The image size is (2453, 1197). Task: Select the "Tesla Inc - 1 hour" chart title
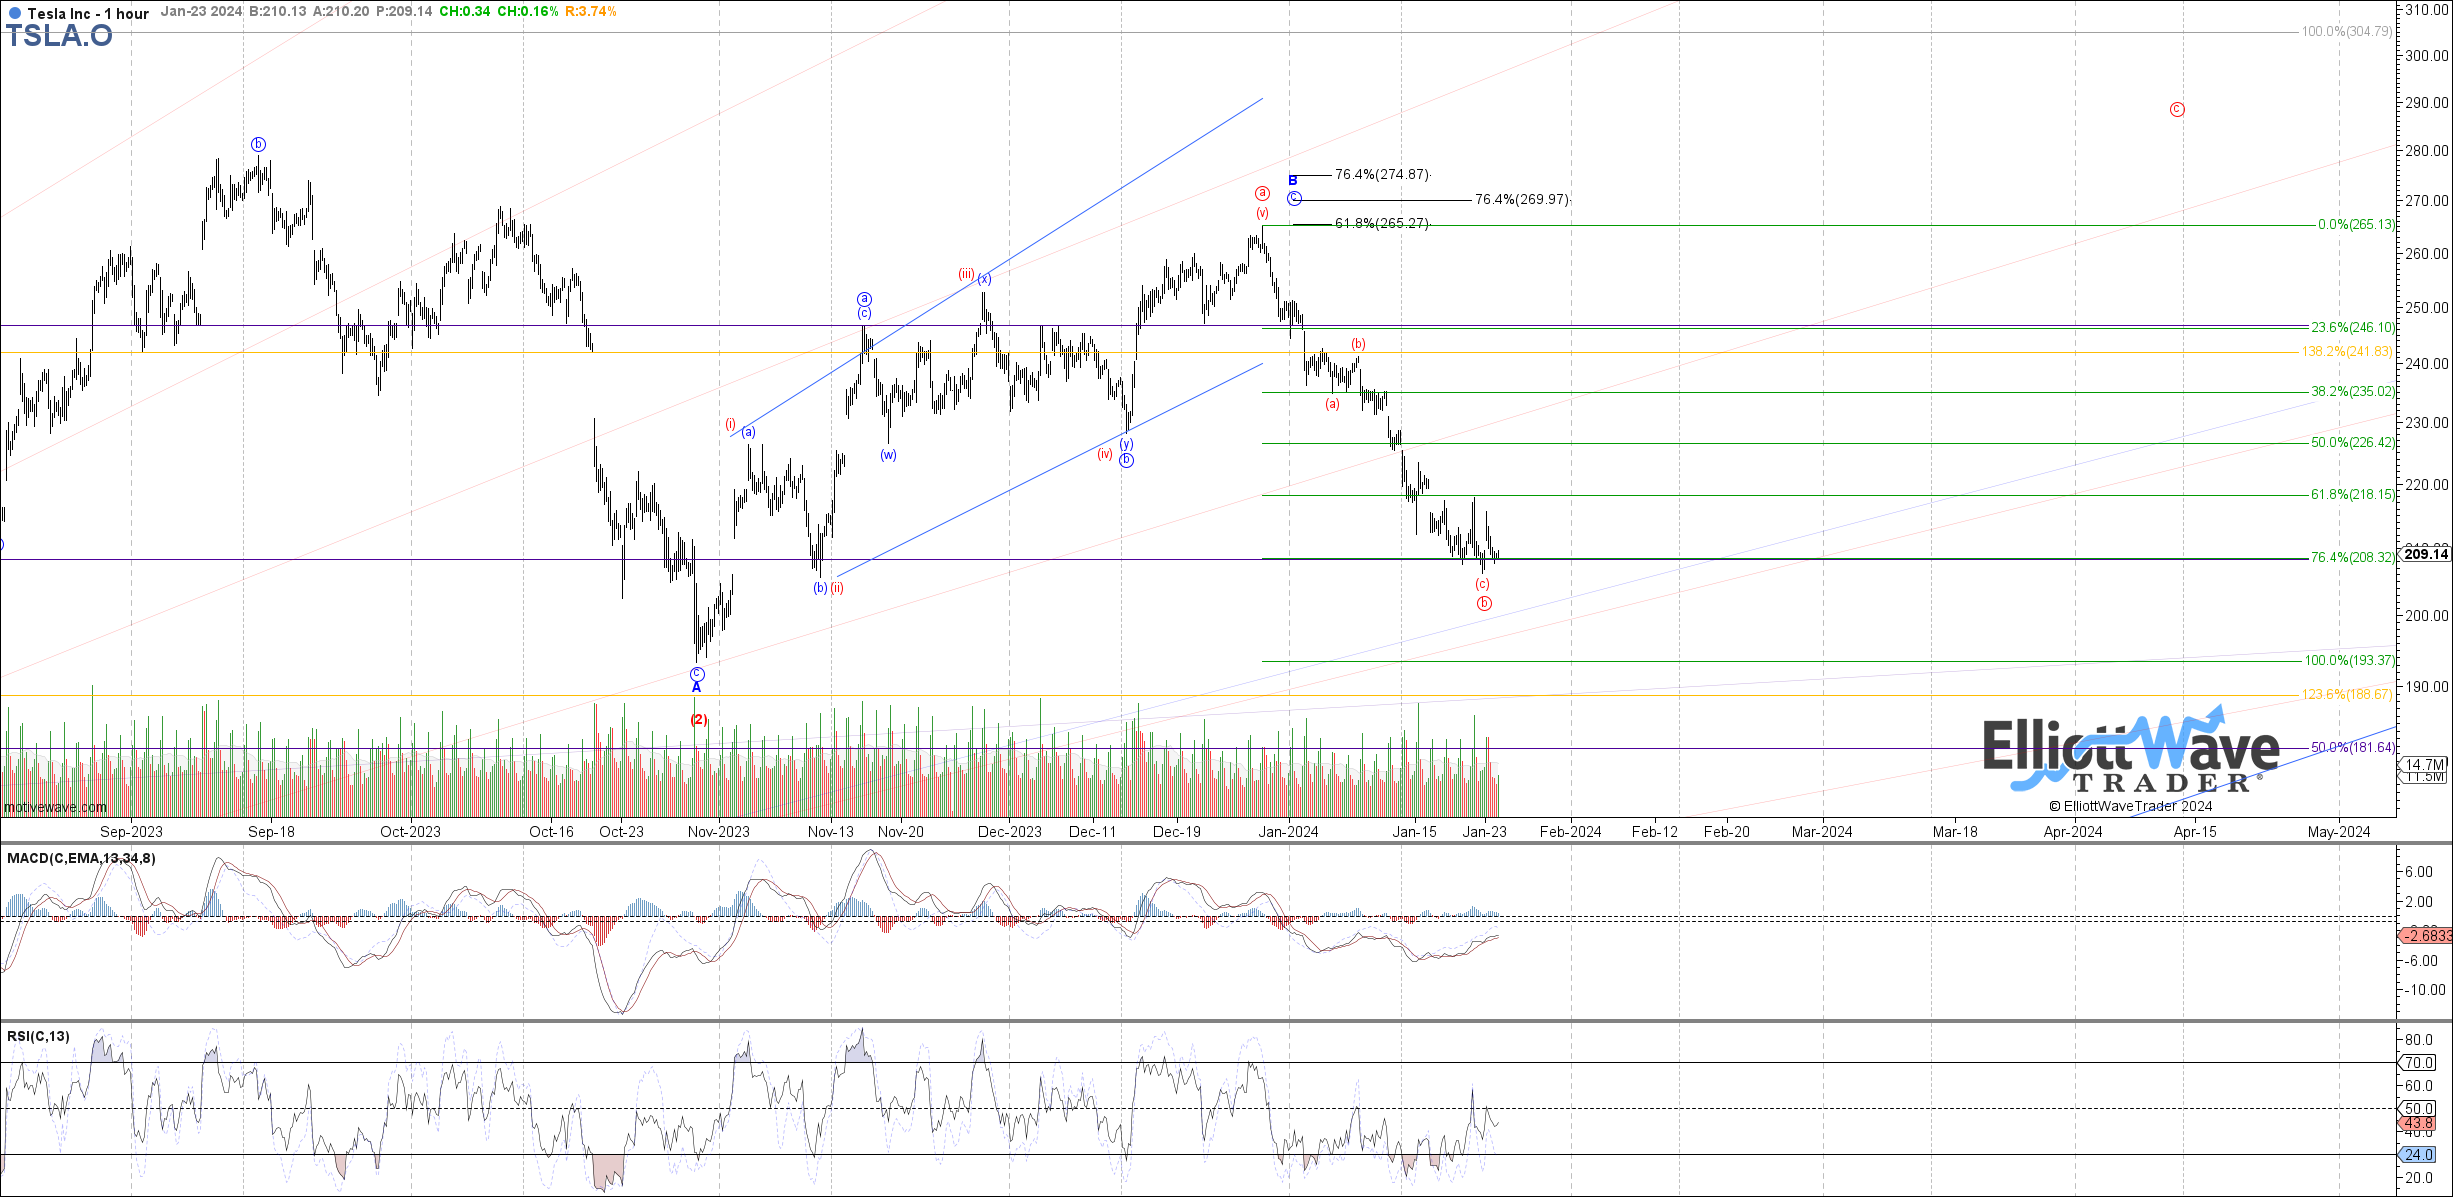pyautogui.click(x=88, y=14)
